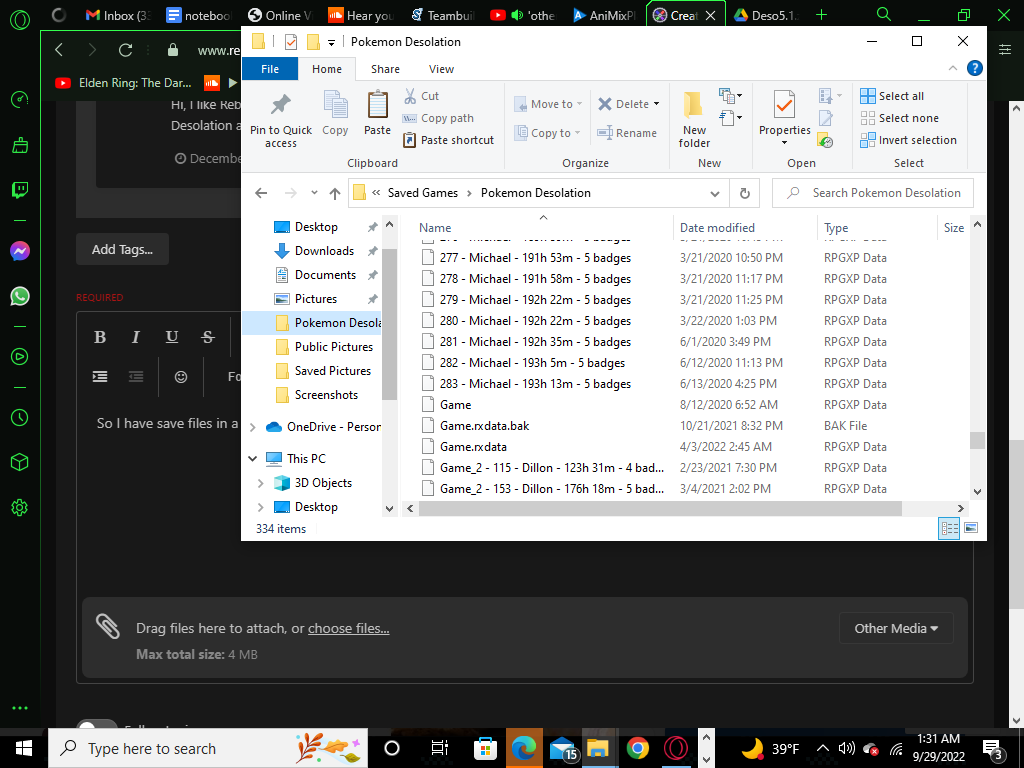Open the Copy to dropdown
The width and height of the screenshot is (1024, 768).
pyautogui.click(x=548, y=133)
